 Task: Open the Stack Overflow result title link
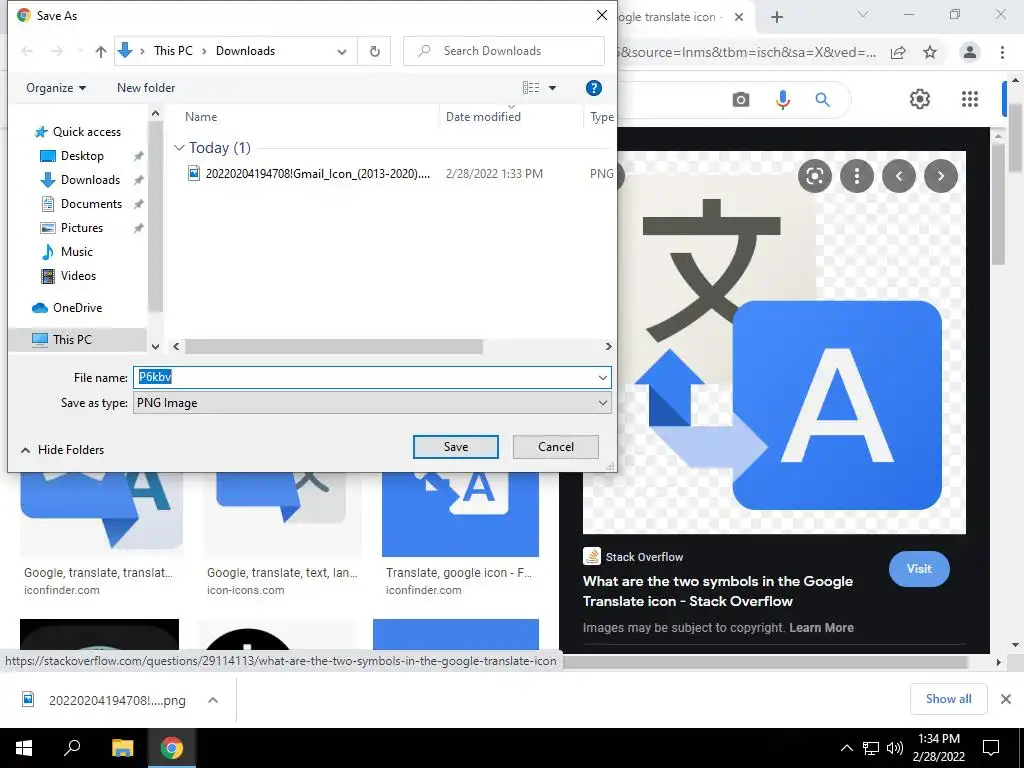point(718,591)
